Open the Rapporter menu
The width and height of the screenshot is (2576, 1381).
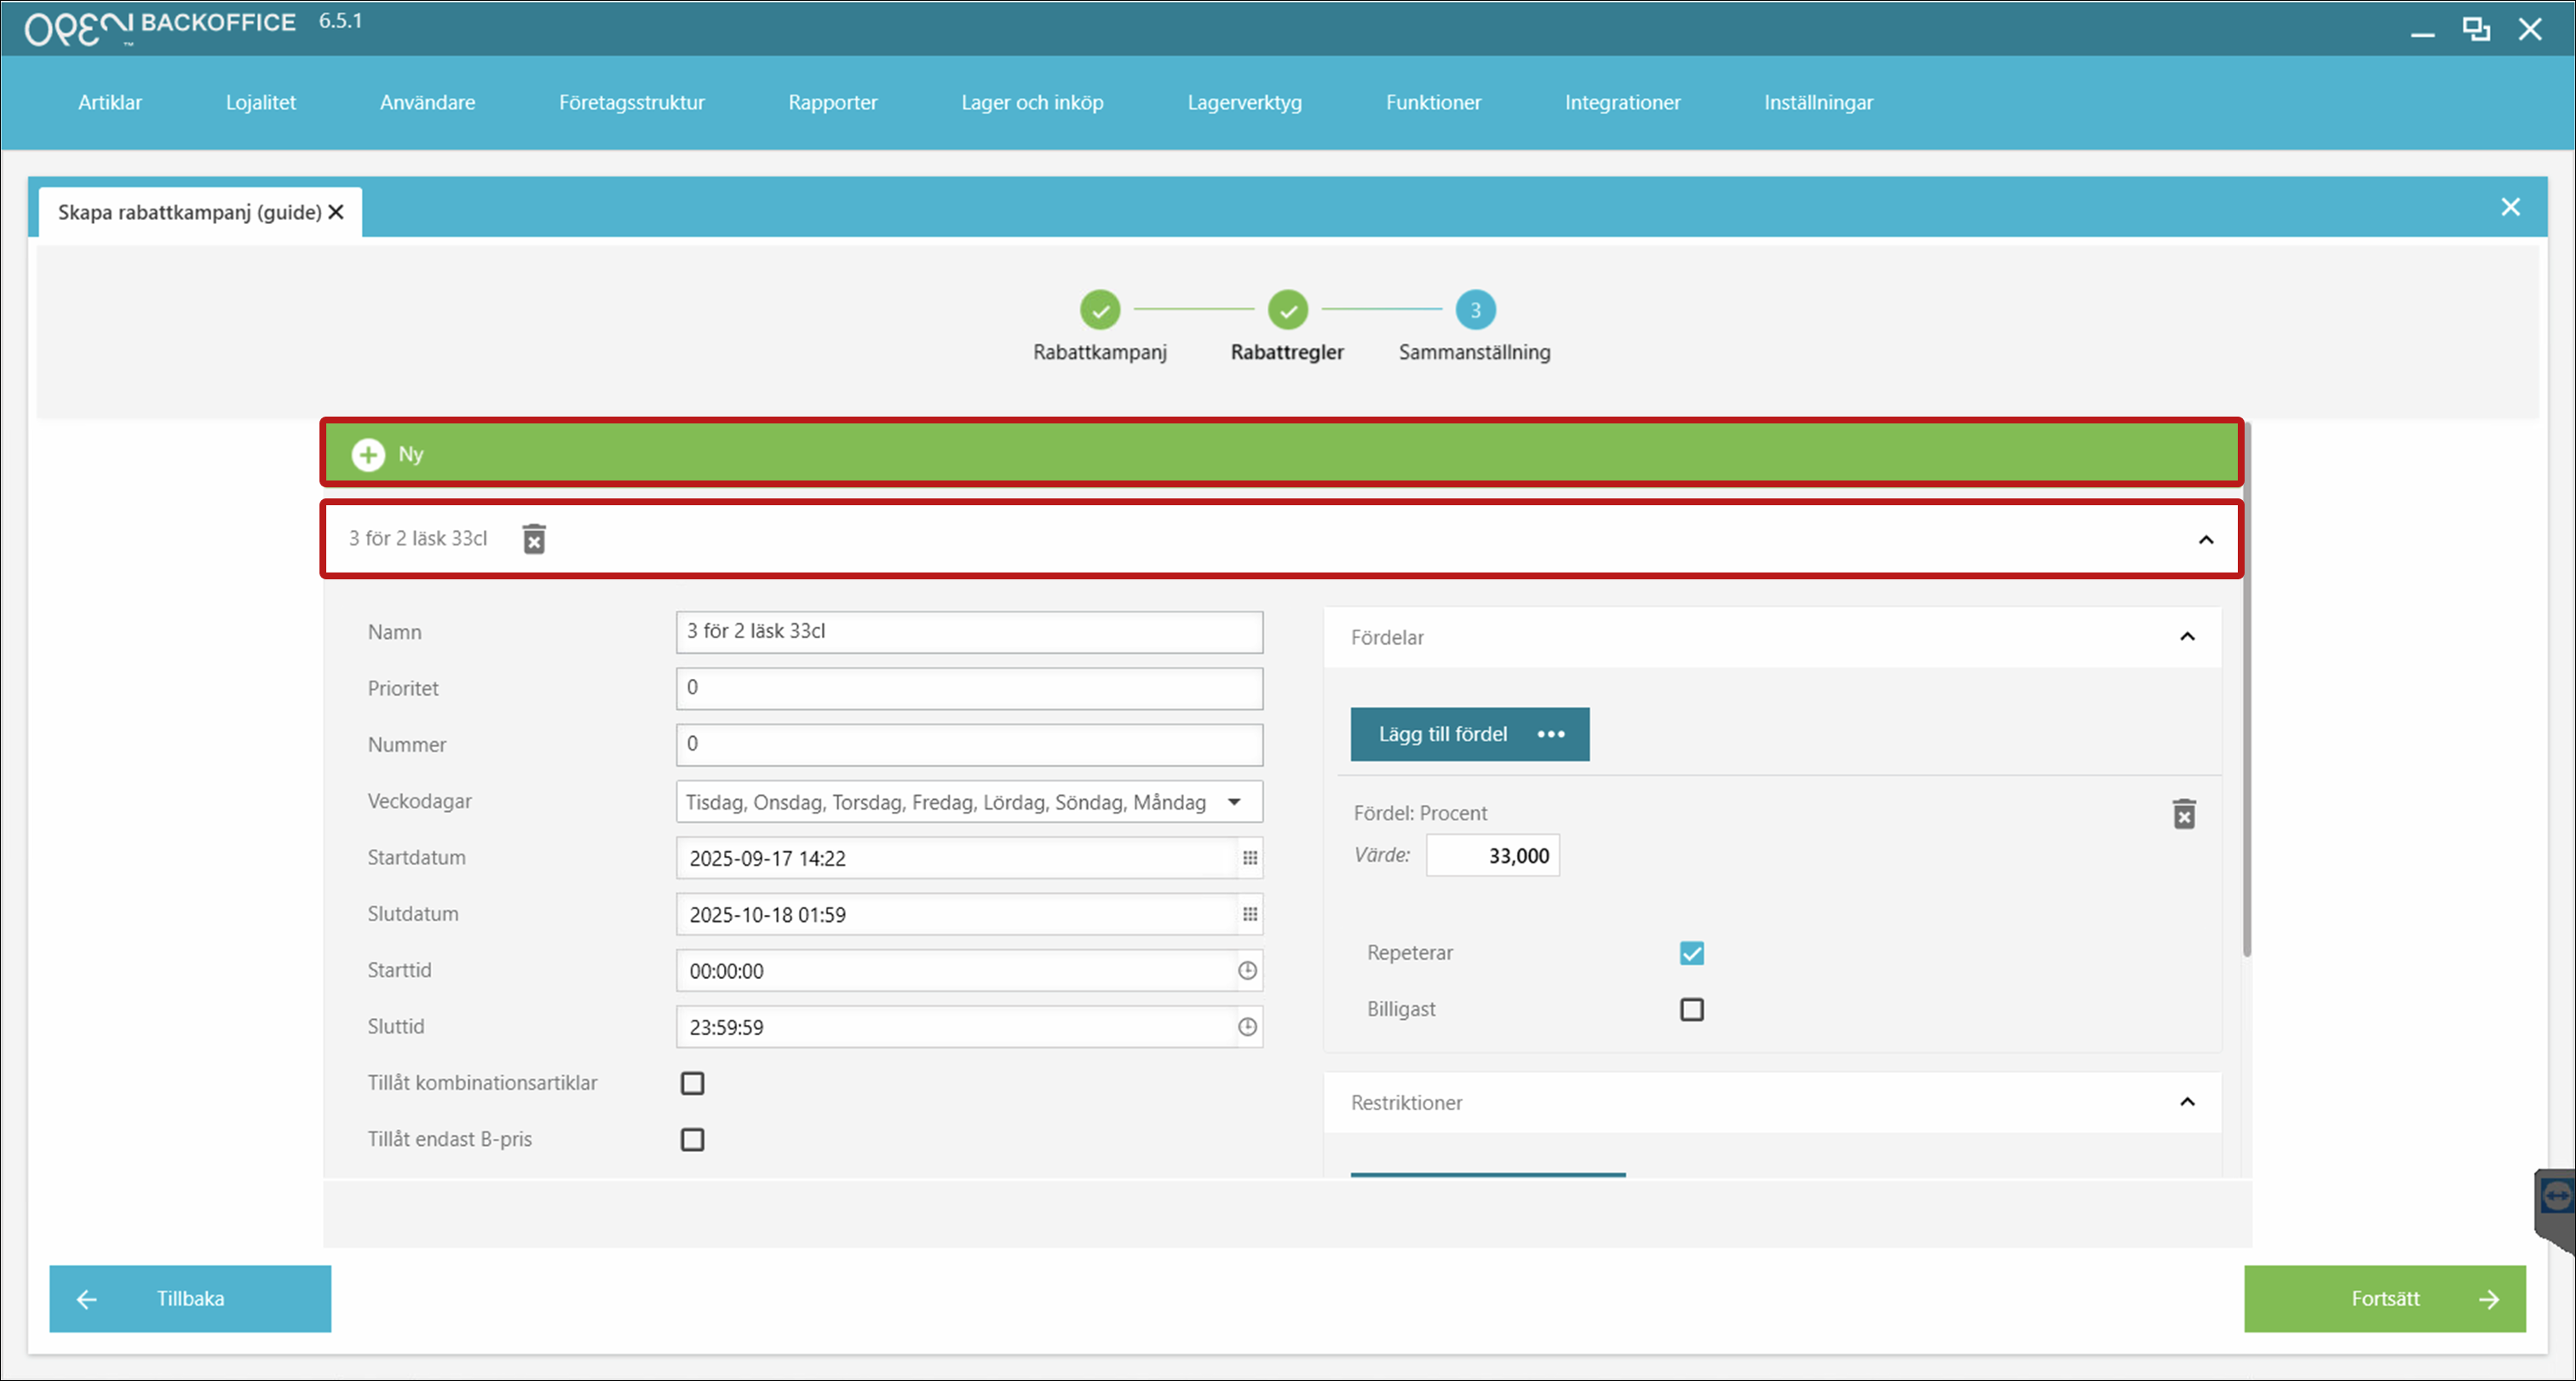(832, 102)
